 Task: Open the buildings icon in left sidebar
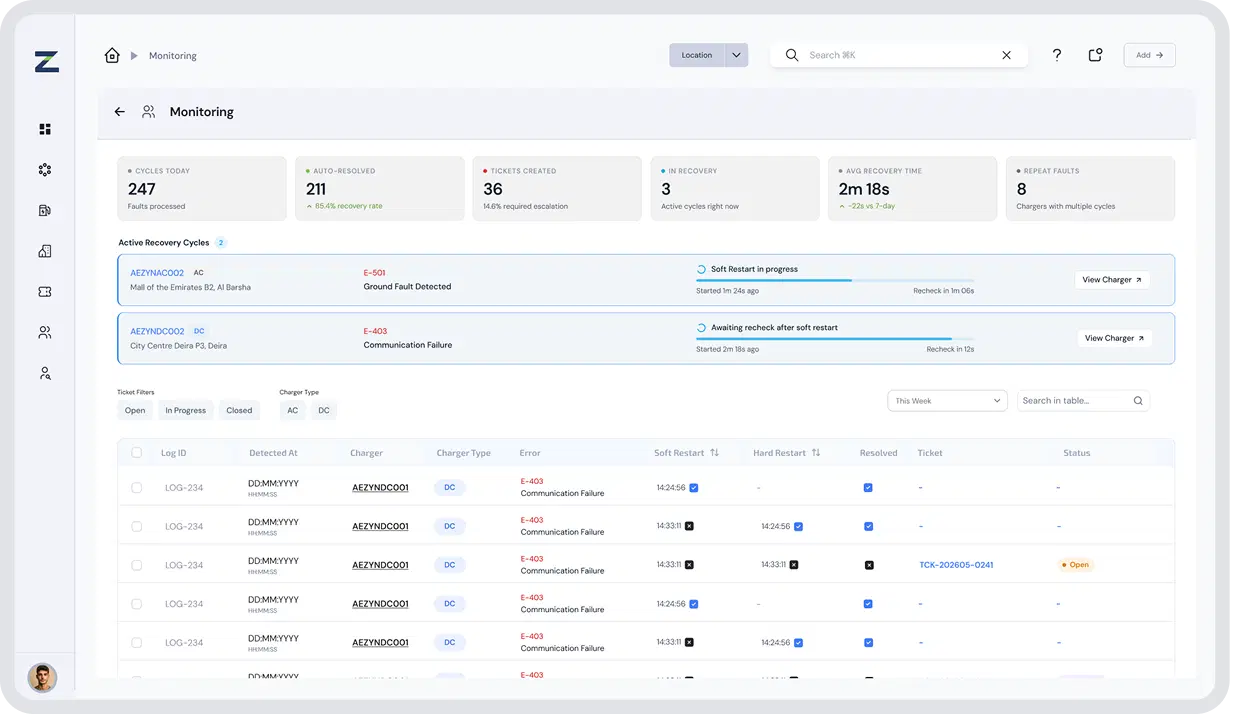(45, 251)
